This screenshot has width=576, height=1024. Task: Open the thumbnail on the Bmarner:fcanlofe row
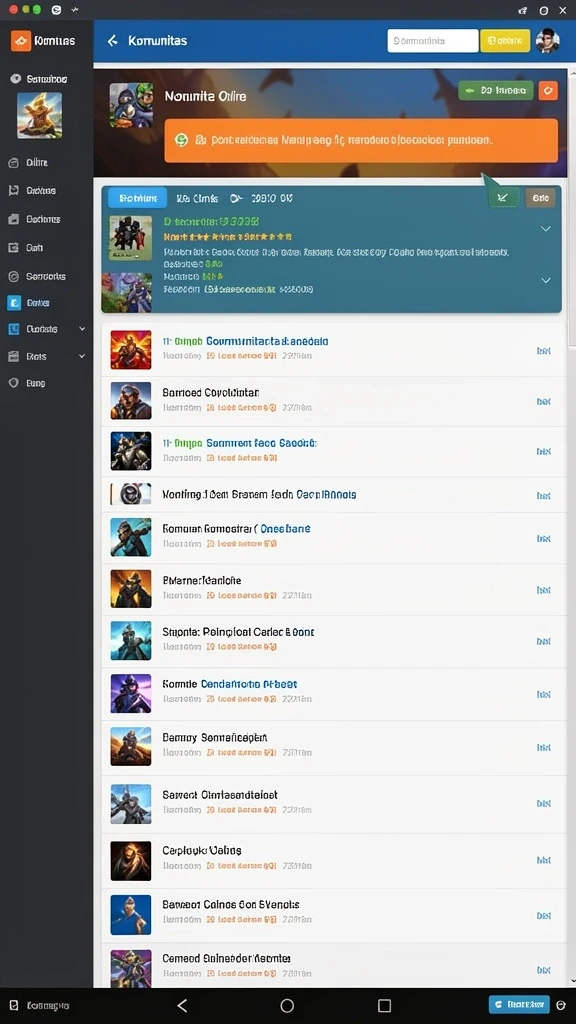tap(131, 589)
